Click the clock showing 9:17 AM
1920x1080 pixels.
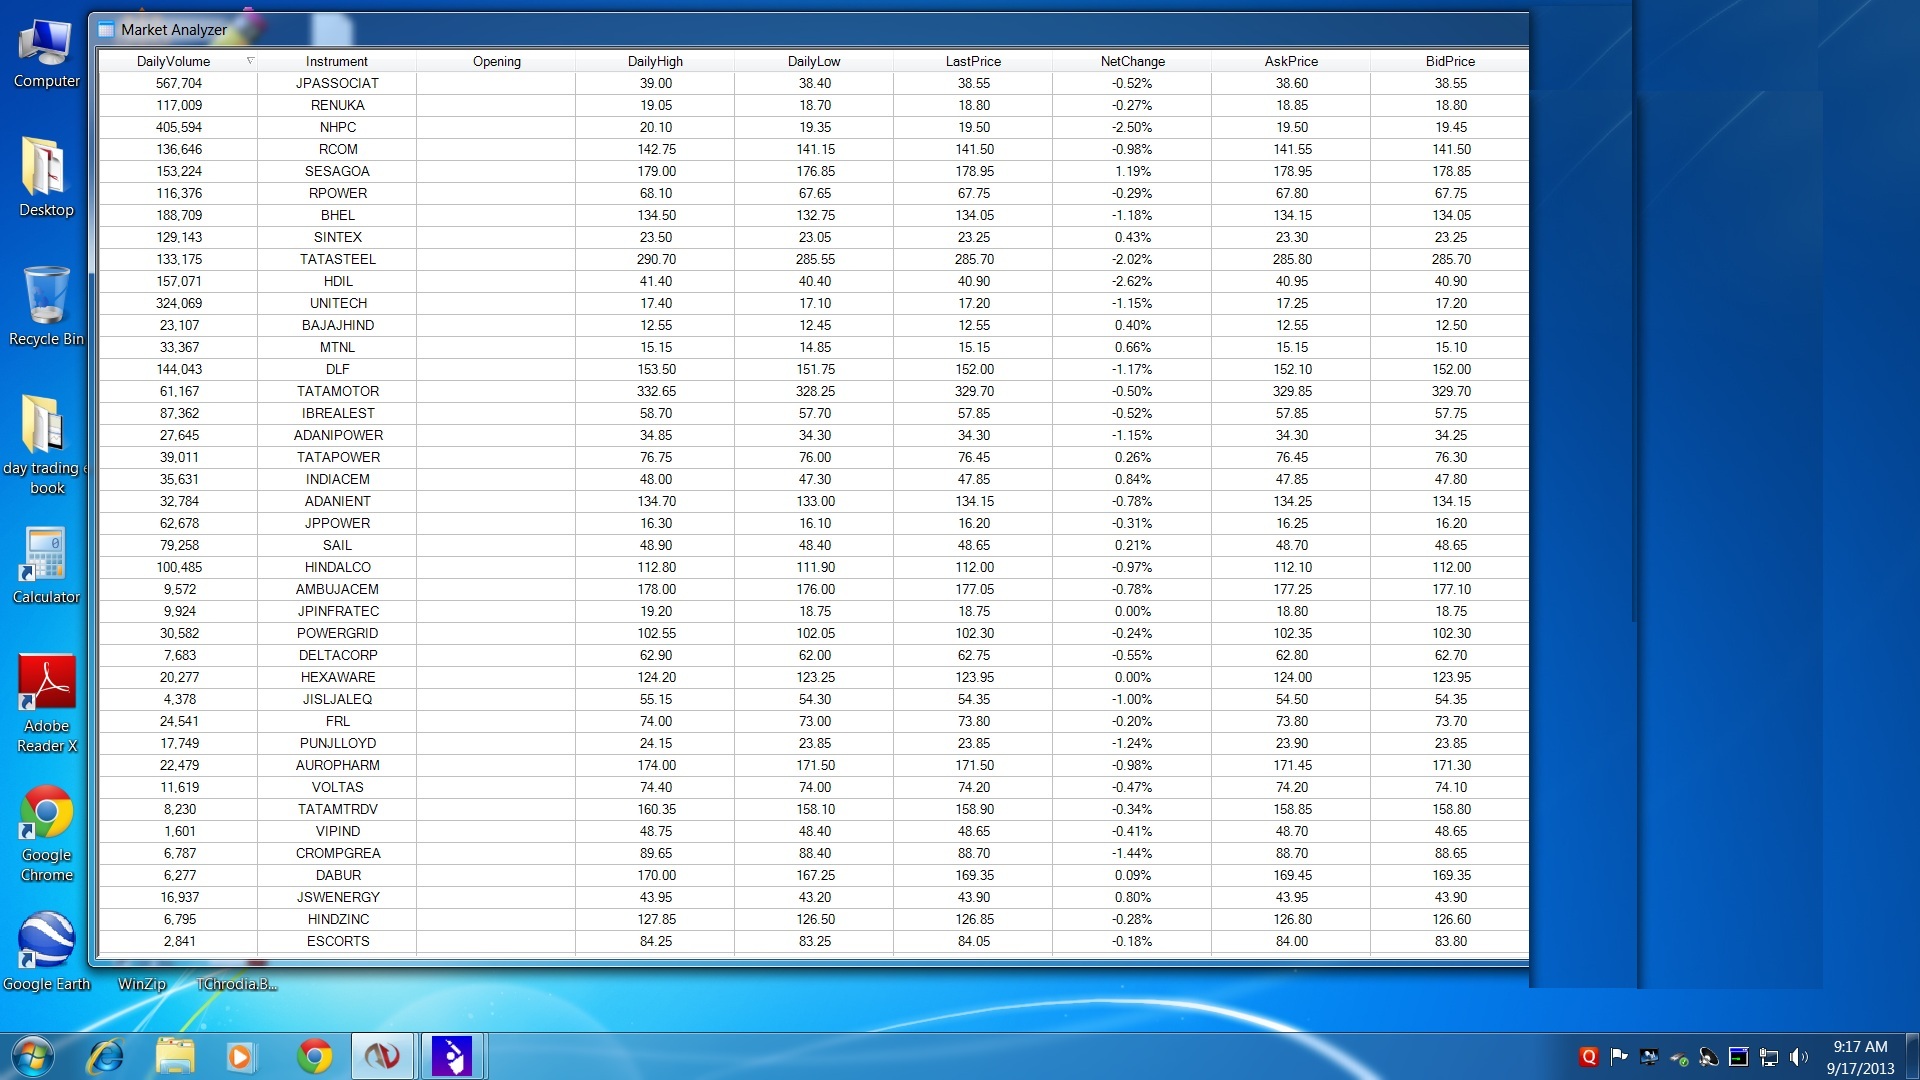1859,1047
